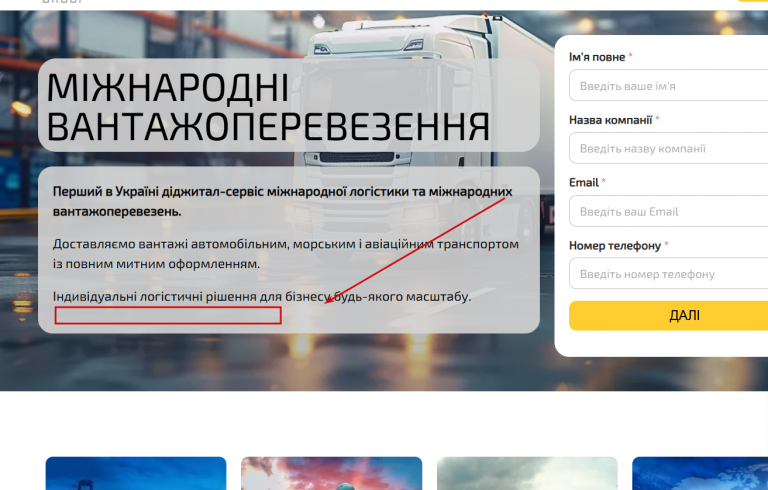Click the full name input field
Viewport: 768px width, 490px height.
(669, 85)
